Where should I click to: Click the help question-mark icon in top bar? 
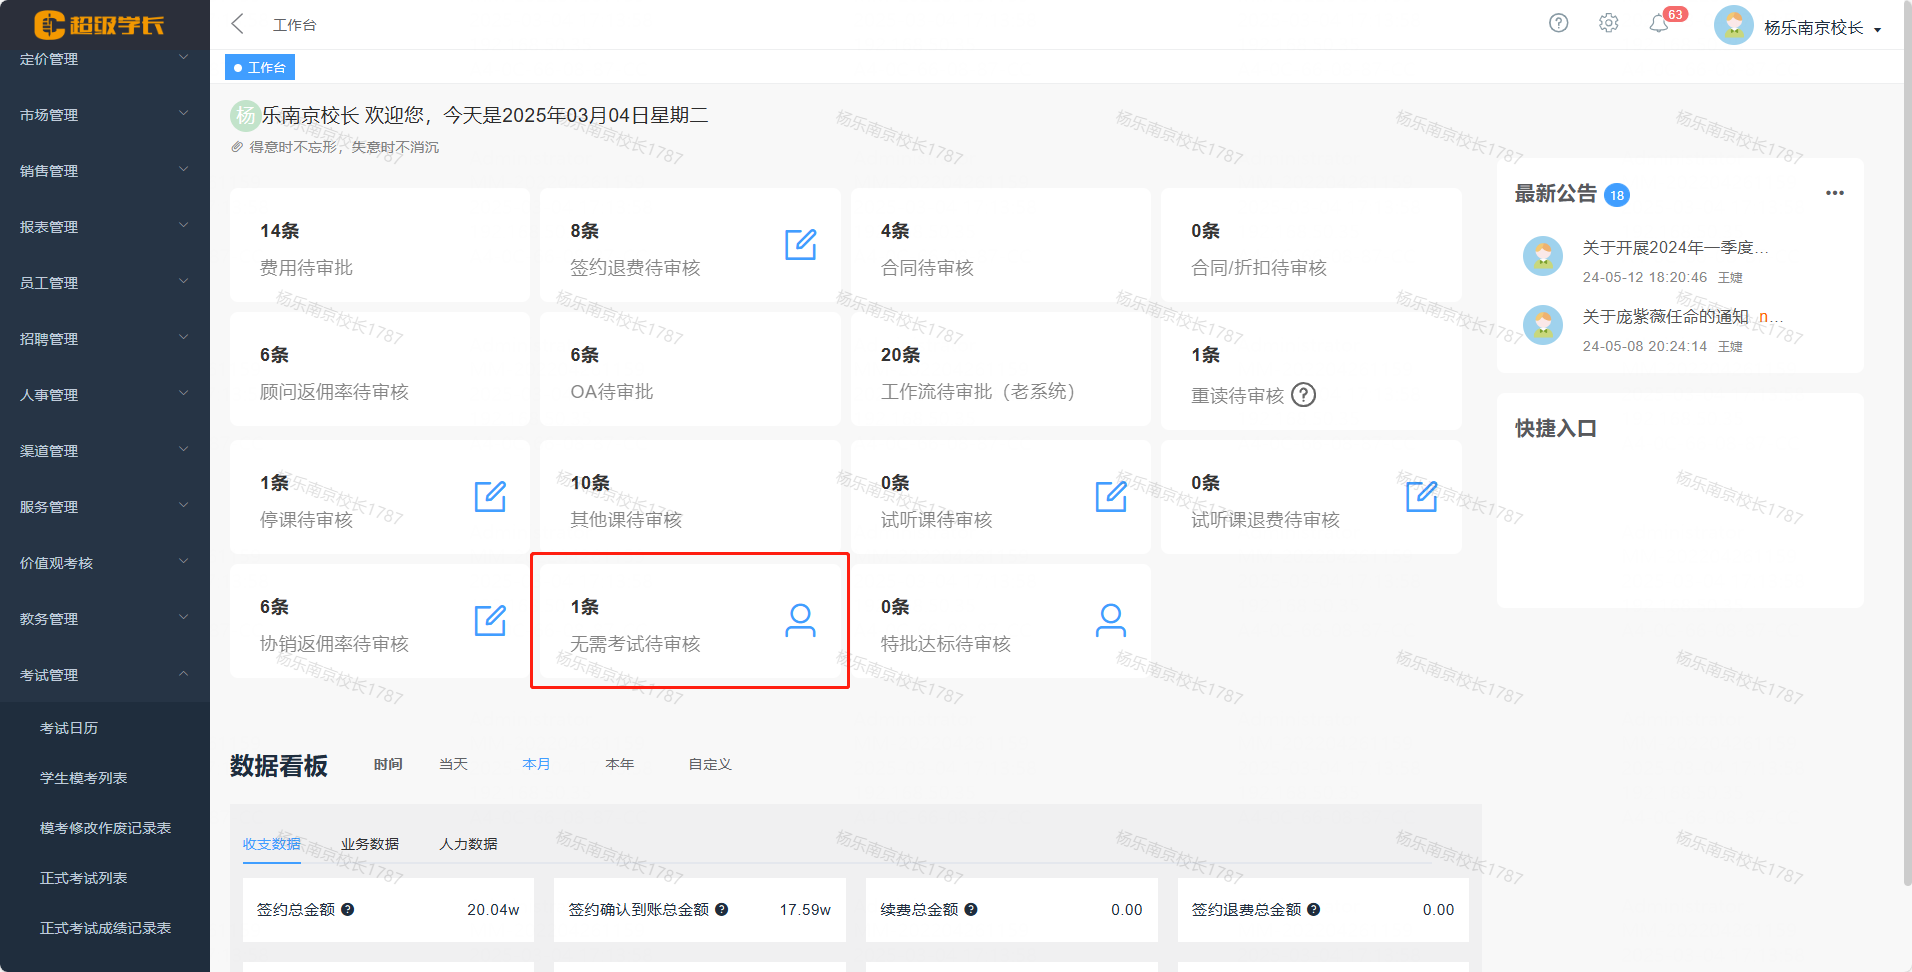point(1558,23)
